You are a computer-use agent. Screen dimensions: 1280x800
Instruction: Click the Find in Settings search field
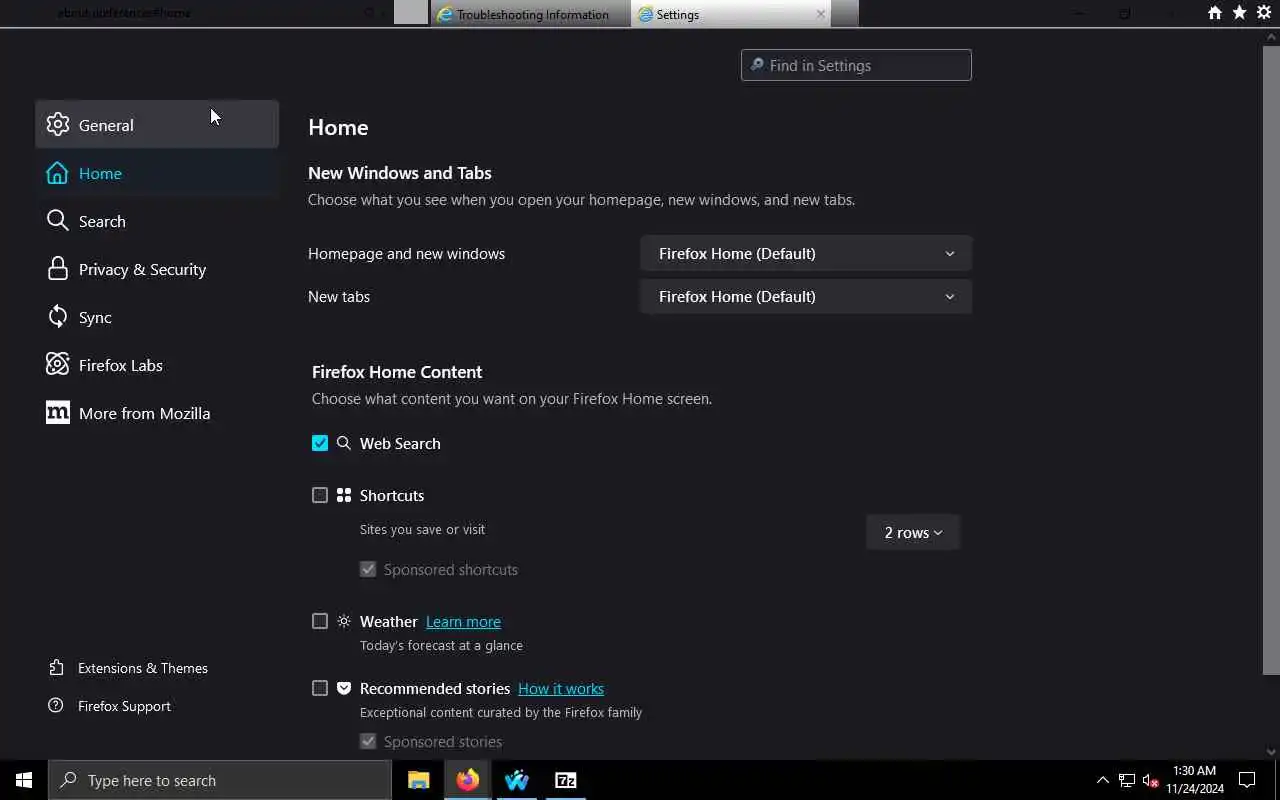click(x=856, y=65)
